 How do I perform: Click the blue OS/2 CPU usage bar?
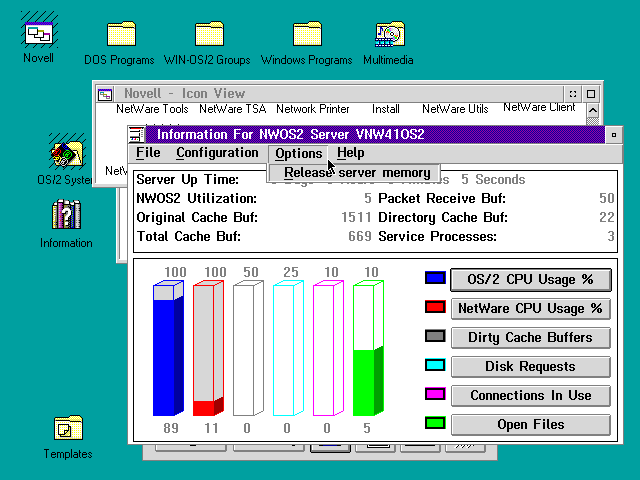(x=168, y=348)
